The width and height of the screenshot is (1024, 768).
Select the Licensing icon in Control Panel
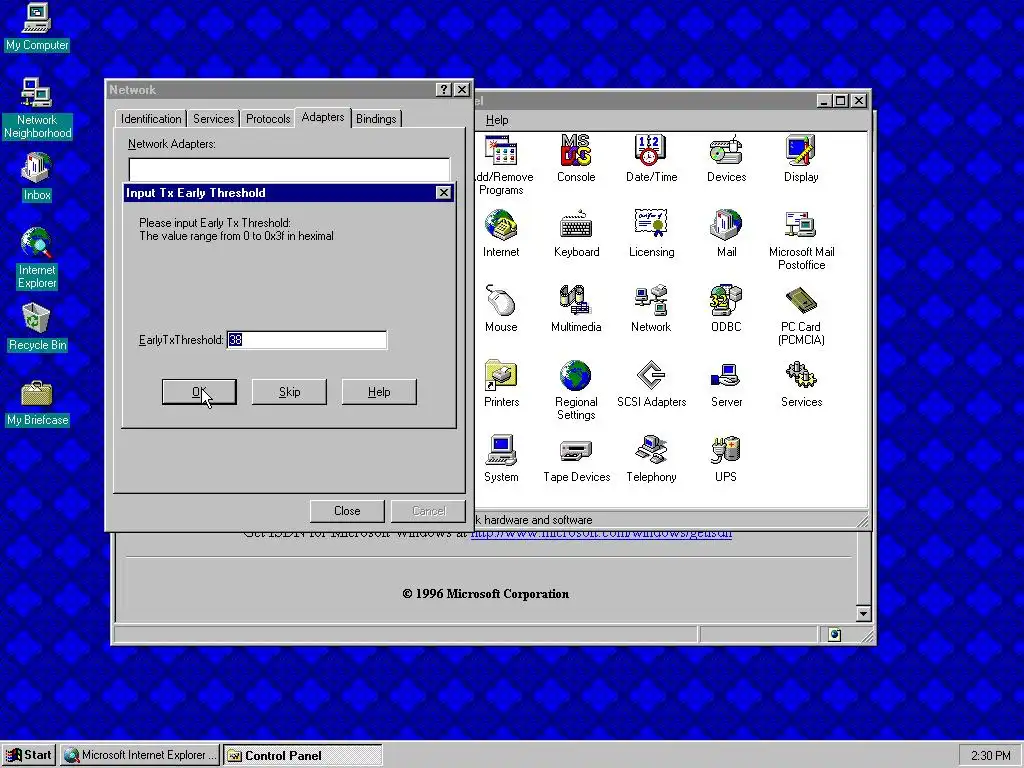(x=651, y=233)
